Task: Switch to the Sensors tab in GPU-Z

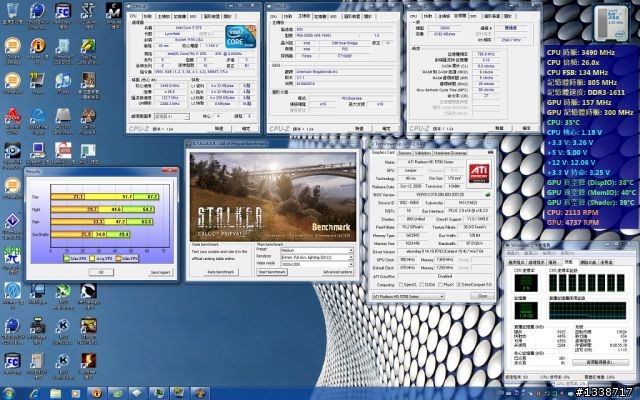Action: pyautogui.click(x=404, y=153)
